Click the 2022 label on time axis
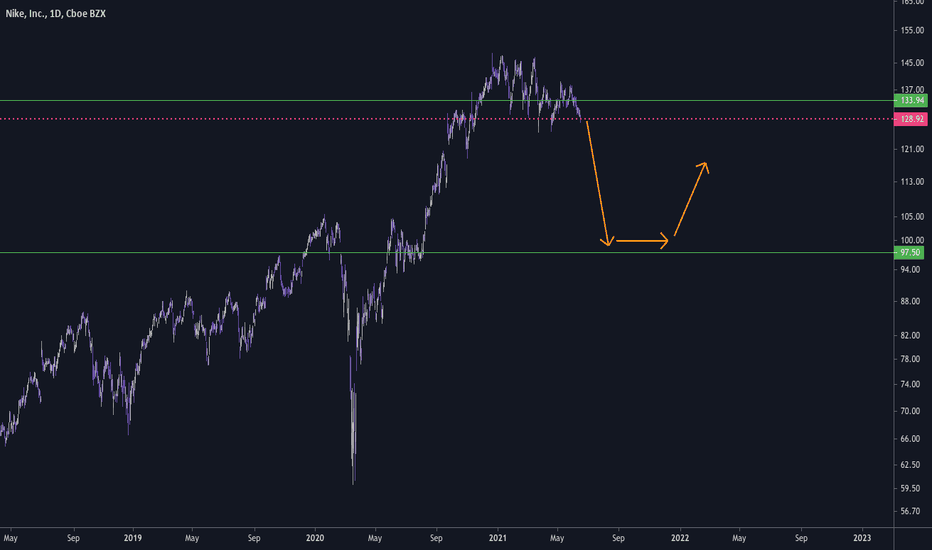Image resolution: width=932 pixels, height=550 pixels. tap(680, 538)
